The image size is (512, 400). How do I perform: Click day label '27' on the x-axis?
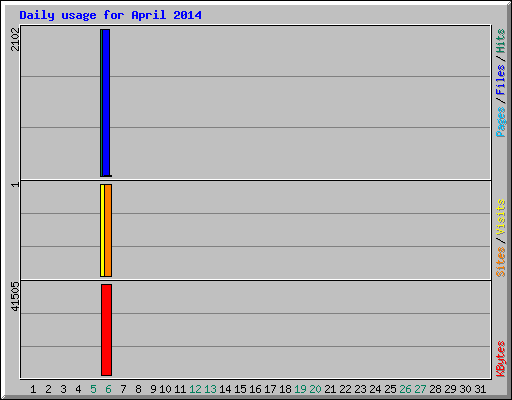pyautogui.click(x=420, y=389)
